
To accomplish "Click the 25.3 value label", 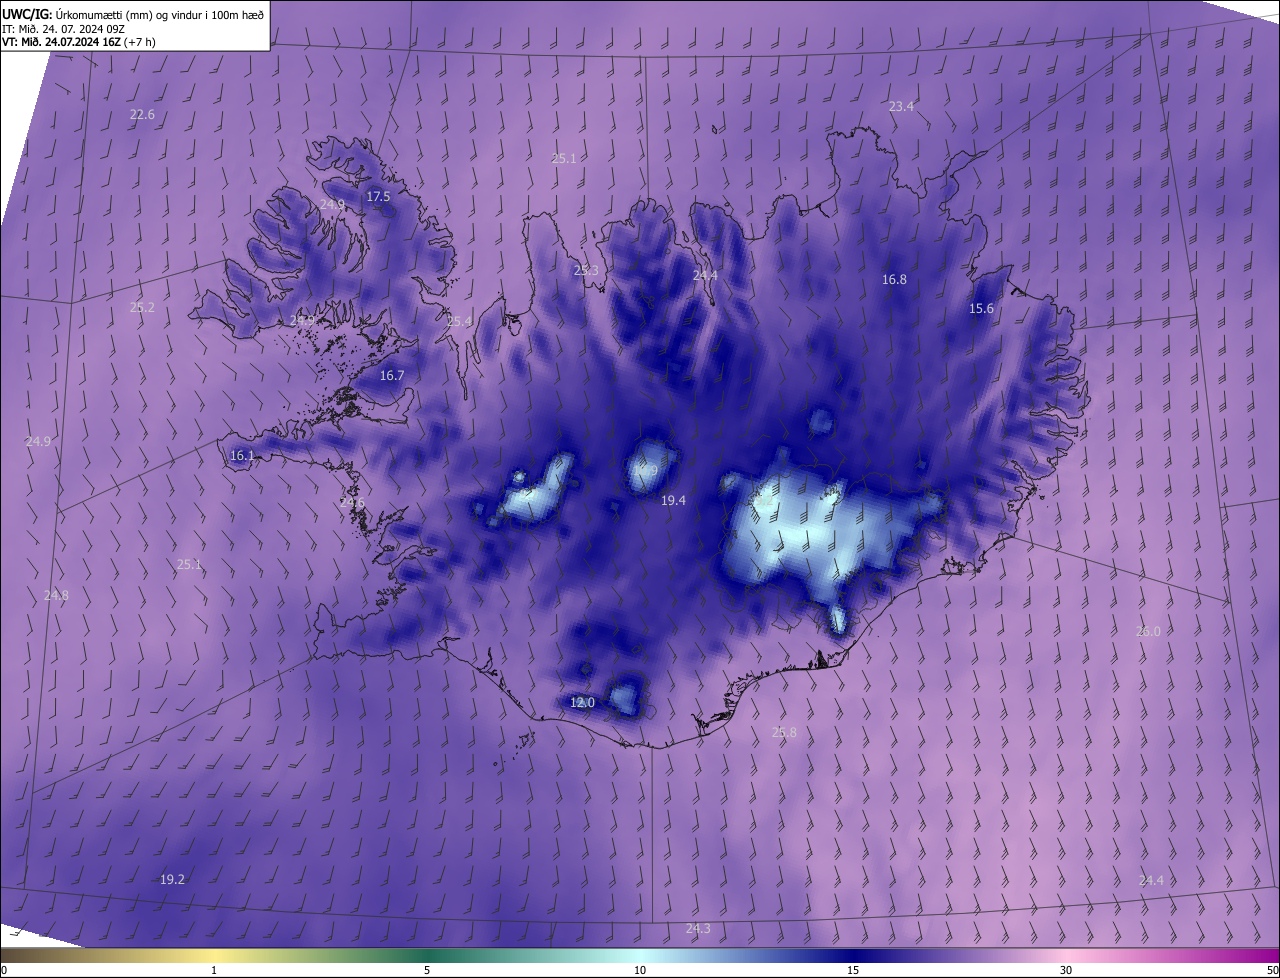I will [x=586, y=271].
